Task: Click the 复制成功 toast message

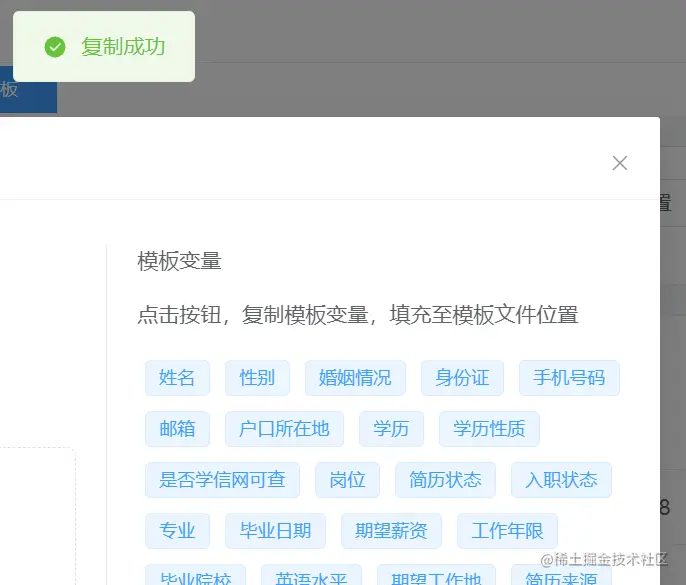Action: pos(104,46)
